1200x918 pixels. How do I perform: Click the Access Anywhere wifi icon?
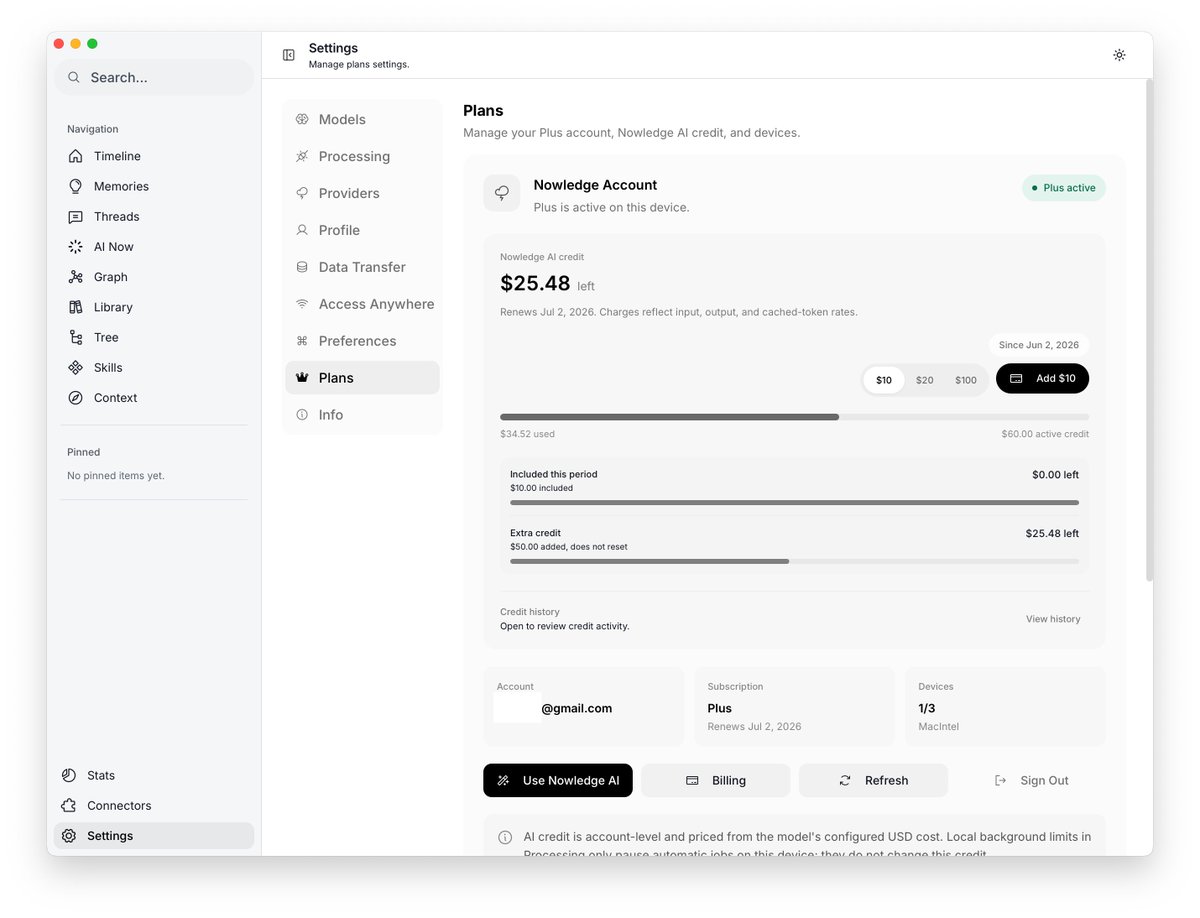[x=302, y=304]
